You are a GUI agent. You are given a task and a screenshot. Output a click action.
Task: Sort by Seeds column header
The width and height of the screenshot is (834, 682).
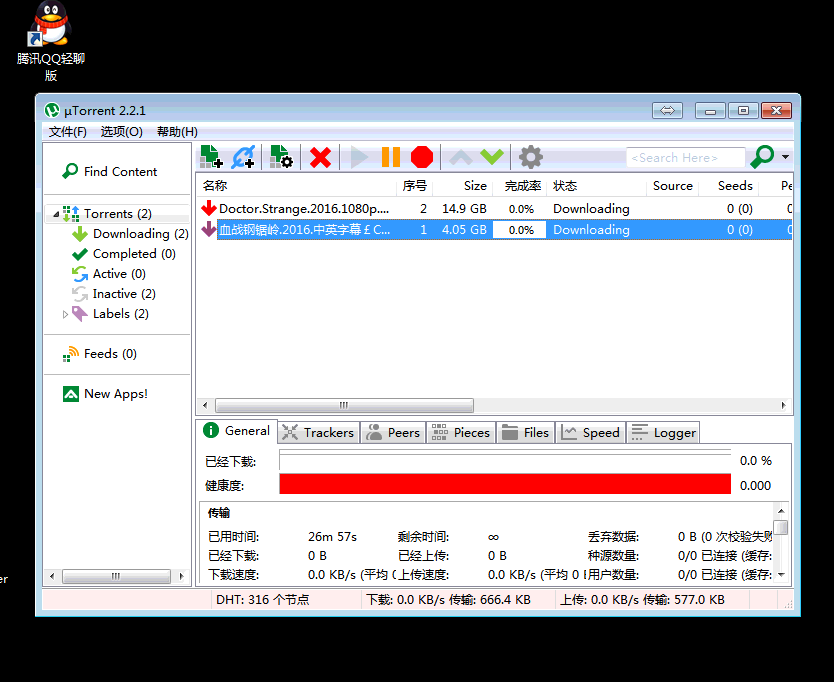click(x=729, y=186)
